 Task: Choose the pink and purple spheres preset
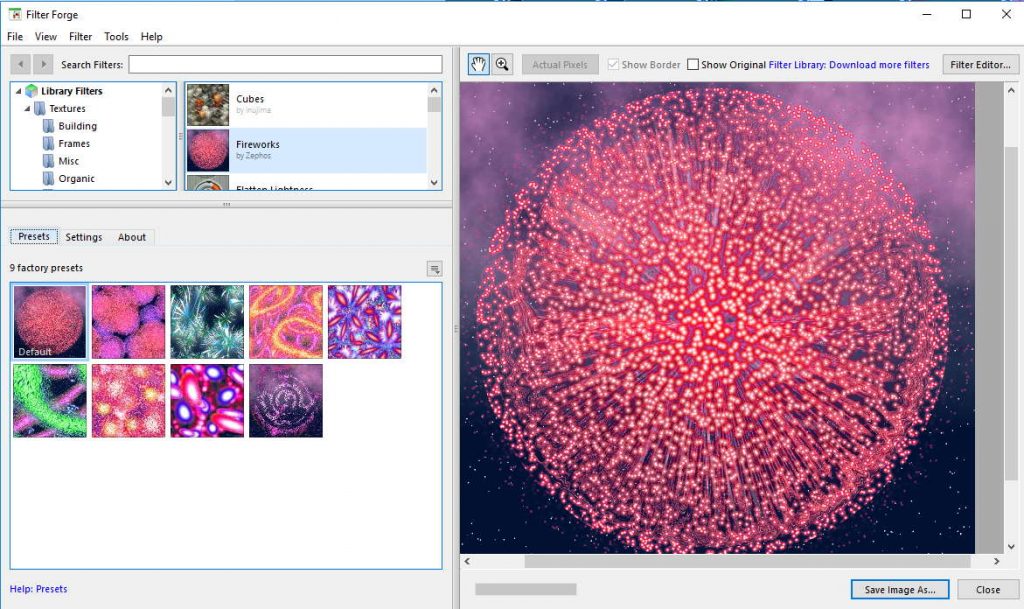coord(129,322)
